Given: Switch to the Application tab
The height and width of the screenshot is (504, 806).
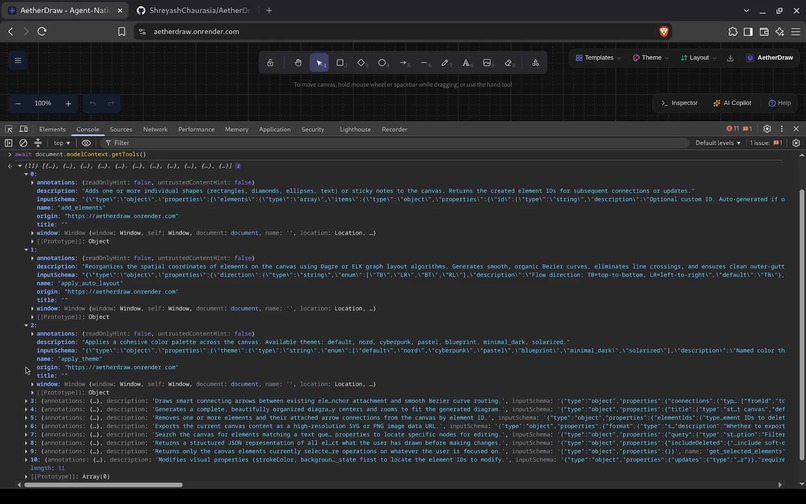Looking at the screenshot, I should (x=275, y=129).
